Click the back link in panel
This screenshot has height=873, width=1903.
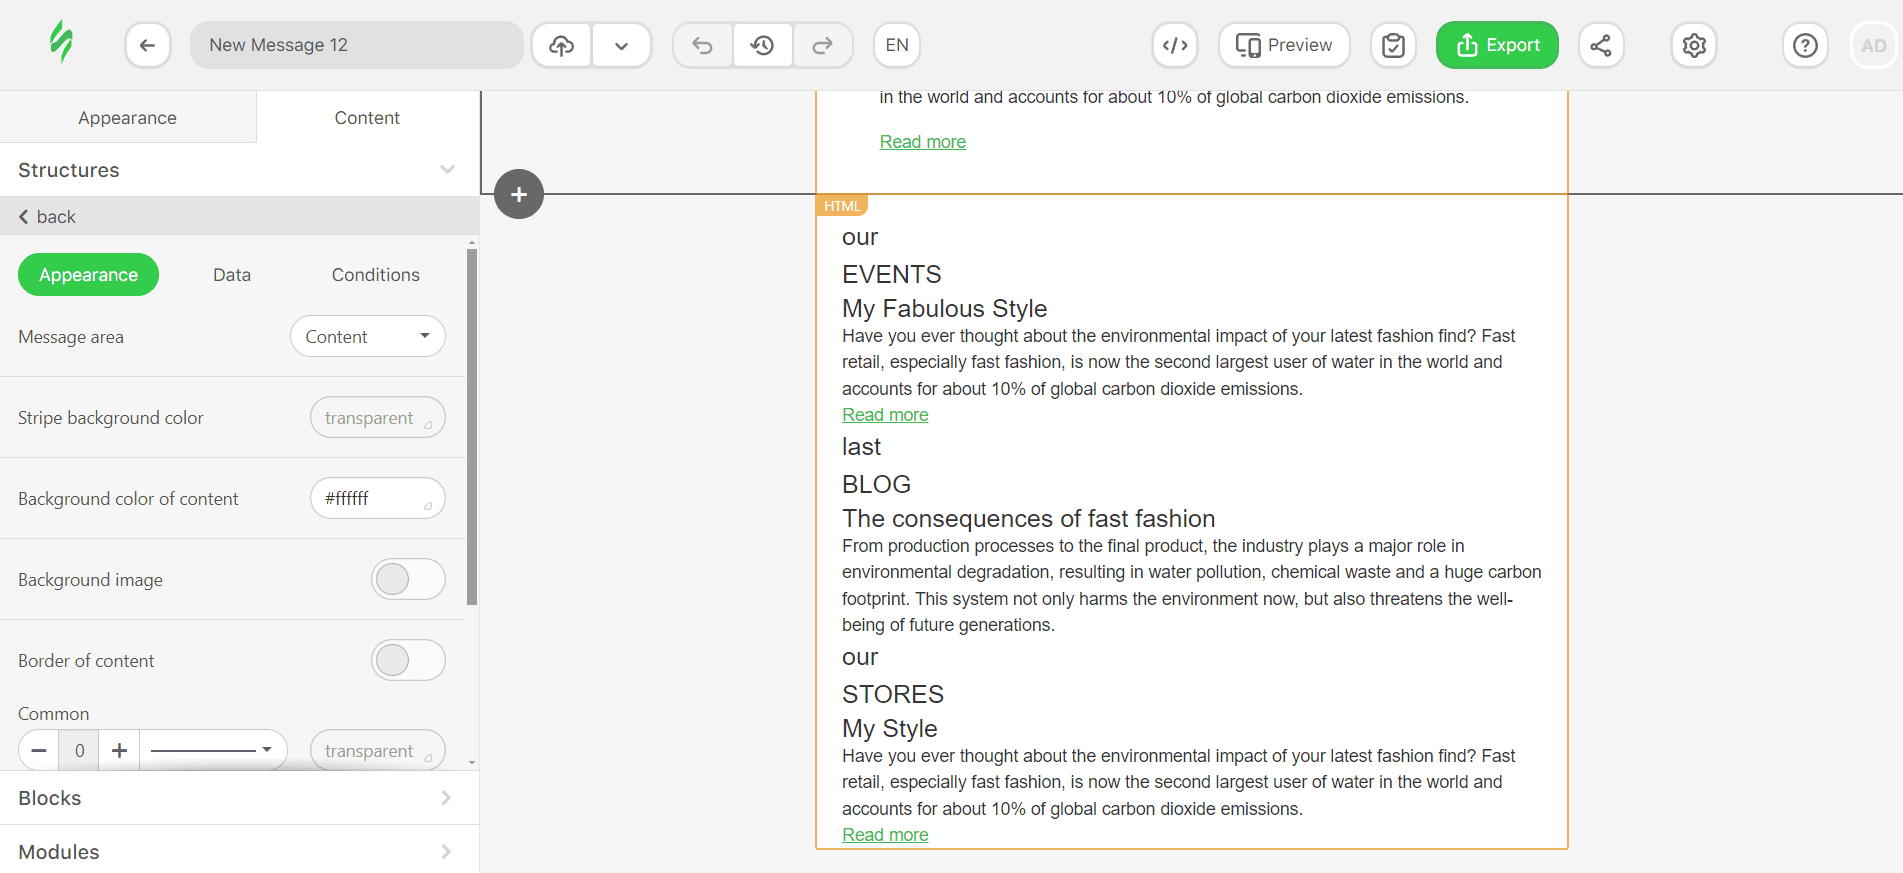[x=47, y=216]
